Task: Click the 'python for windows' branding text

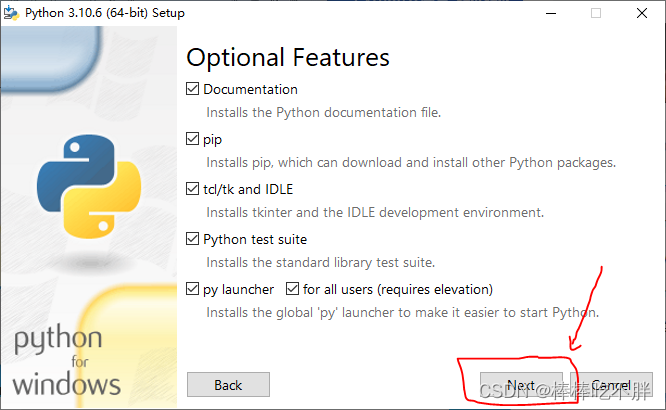Action: pyautogui.click(x=66, y=360)
